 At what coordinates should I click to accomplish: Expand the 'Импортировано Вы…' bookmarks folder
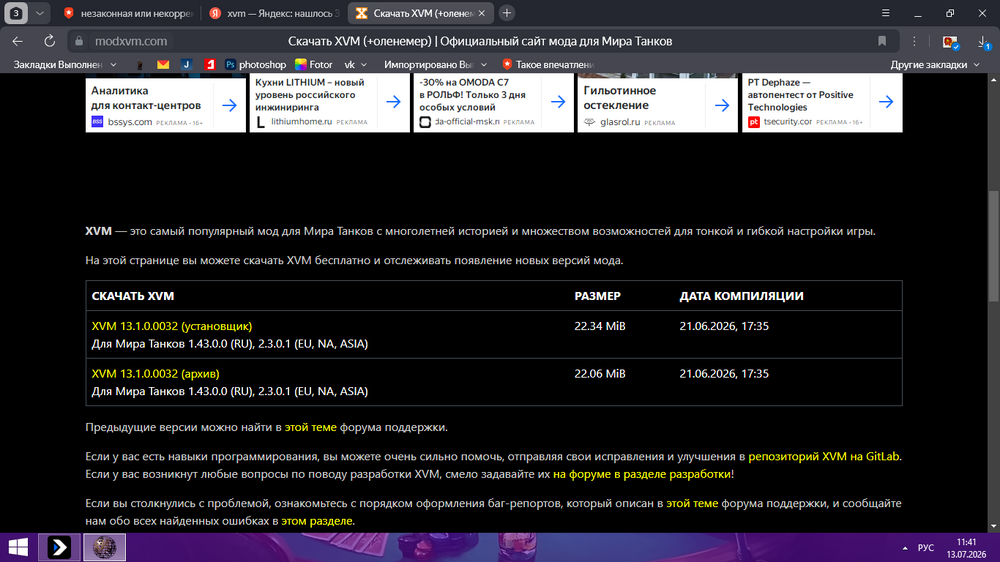pyautogui.click(x=435, y=64)
